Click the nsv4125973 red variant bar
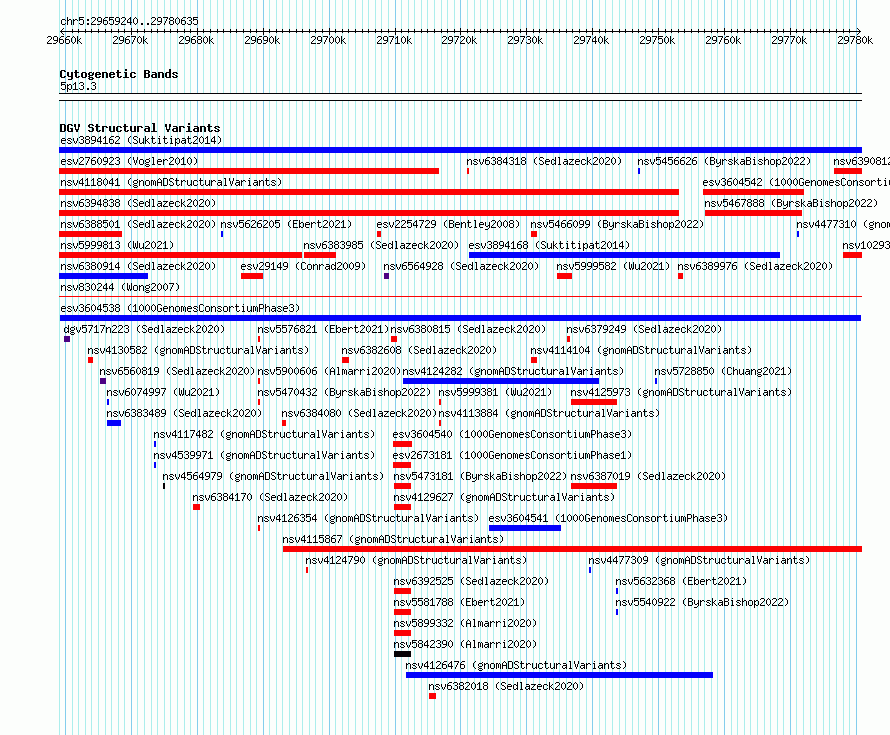Image resolution: width=890 pixels, height=735 pixels. (594, 402)
